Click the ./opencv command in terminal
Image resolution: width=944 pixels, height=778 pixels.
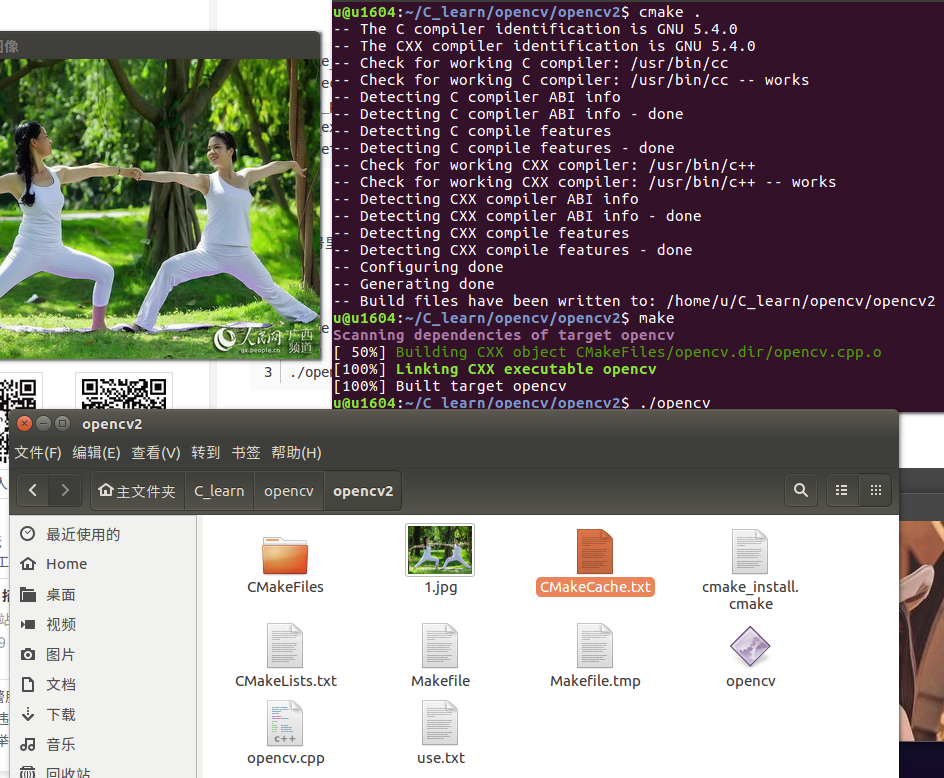point(675,403)
